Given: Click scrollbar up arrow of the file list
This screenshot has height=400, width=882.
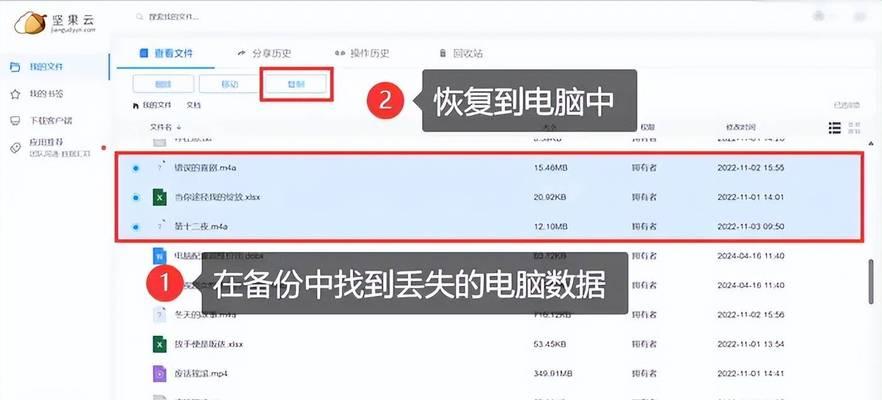Looking at the screenshot, I should (x=872, y=142).
